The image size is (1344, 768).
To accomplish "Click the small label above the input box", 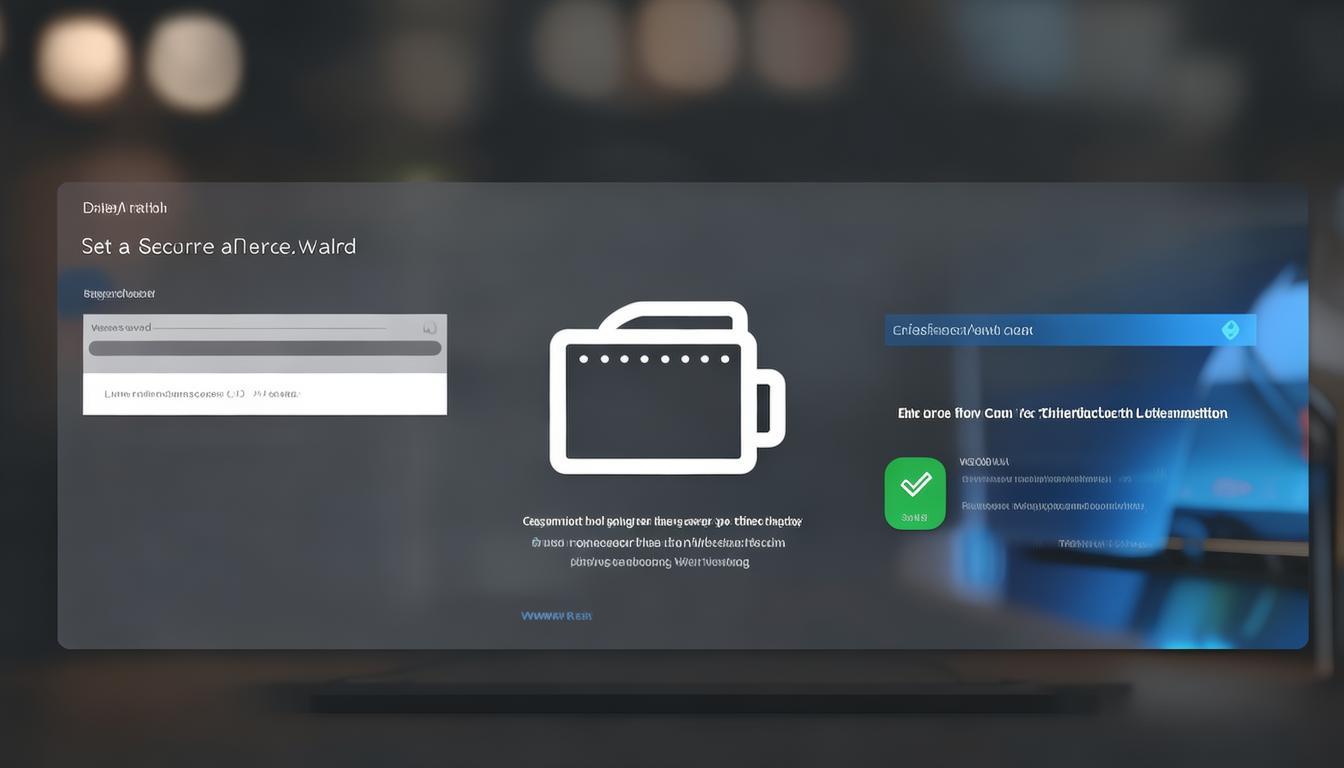I will [x=119, y=294].
